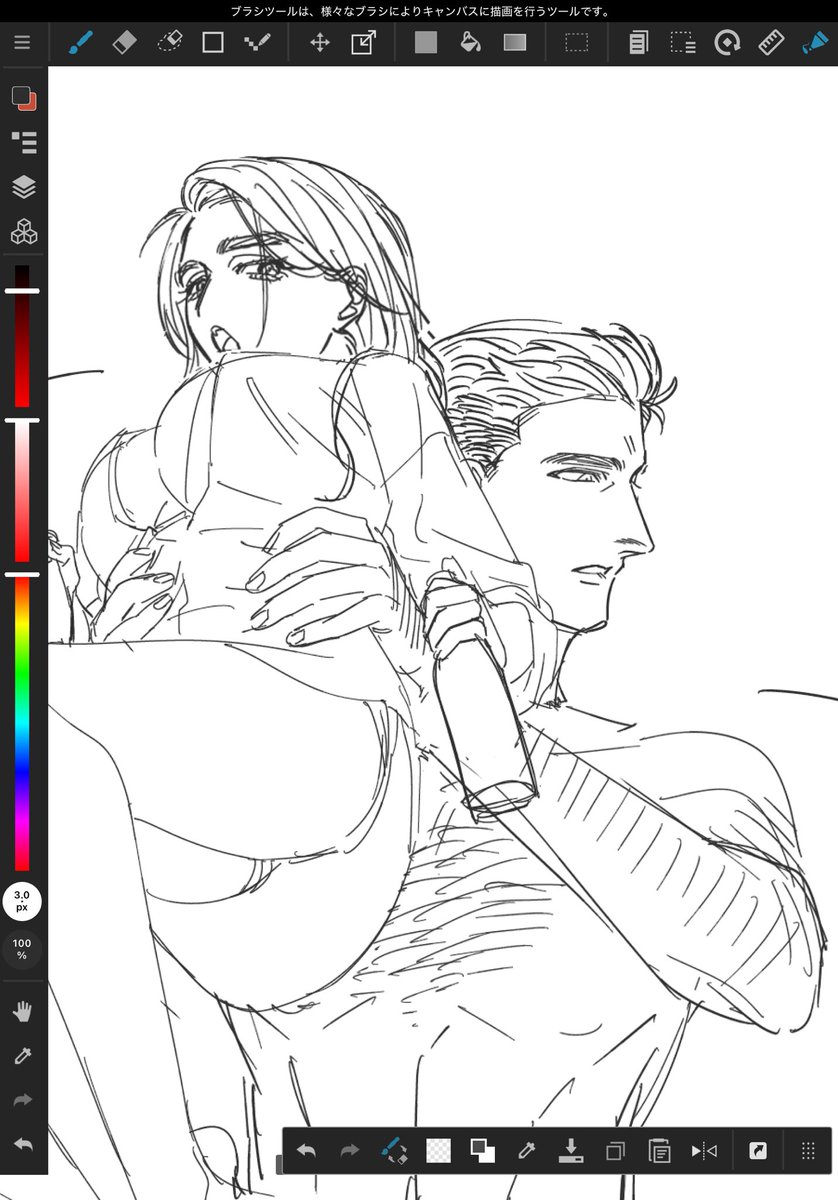Viewport: 838px width, 1200px height.
Task: Open the brush list panel icon
Action: pyautogui.click(x=23, y=141)
